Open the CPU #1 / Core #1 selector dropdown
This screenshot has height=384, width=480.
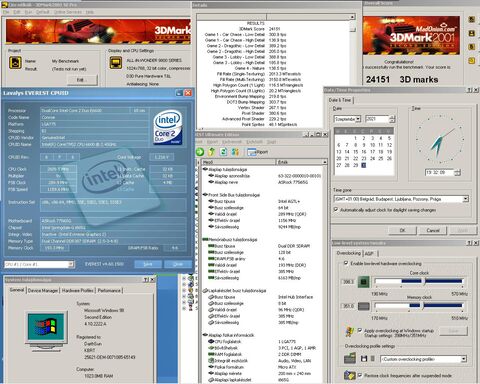71,264
